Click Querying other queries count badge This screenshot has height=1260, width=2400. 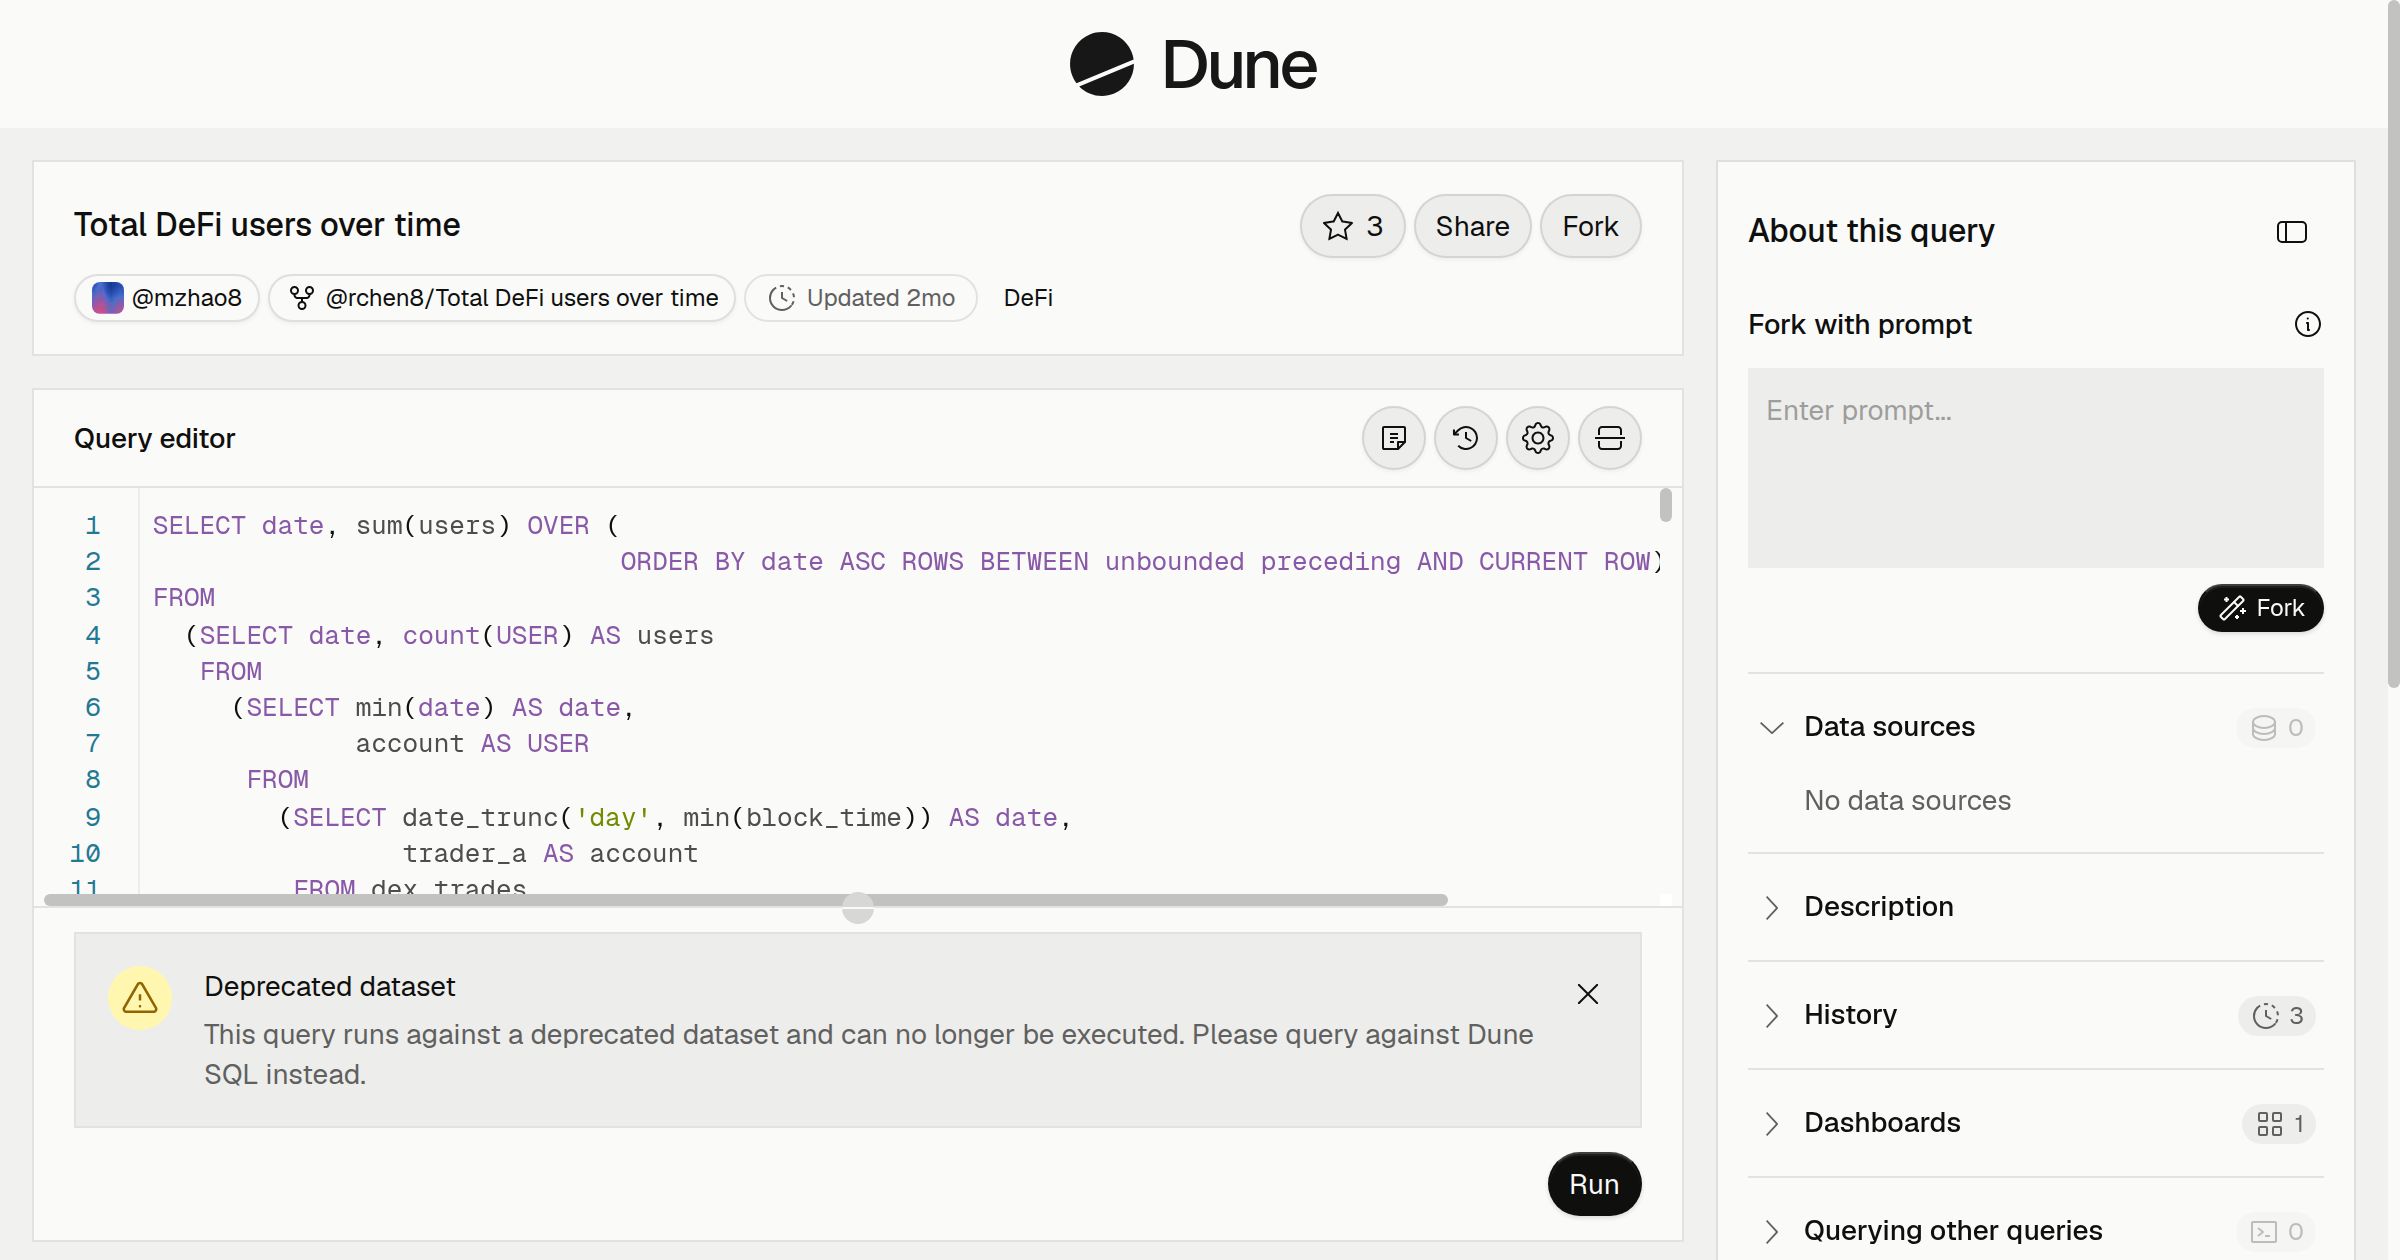click(x=2276, y=1231)
